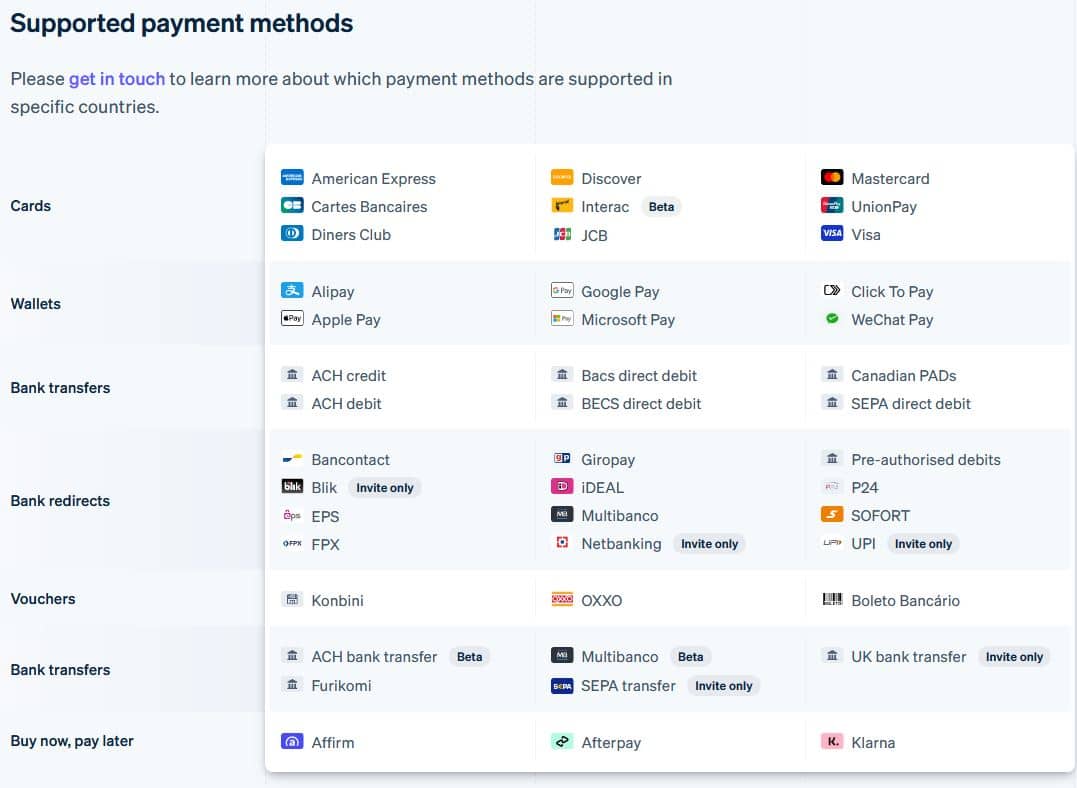
Task: Select the SOFORT icon
Action: click(832, 515)
